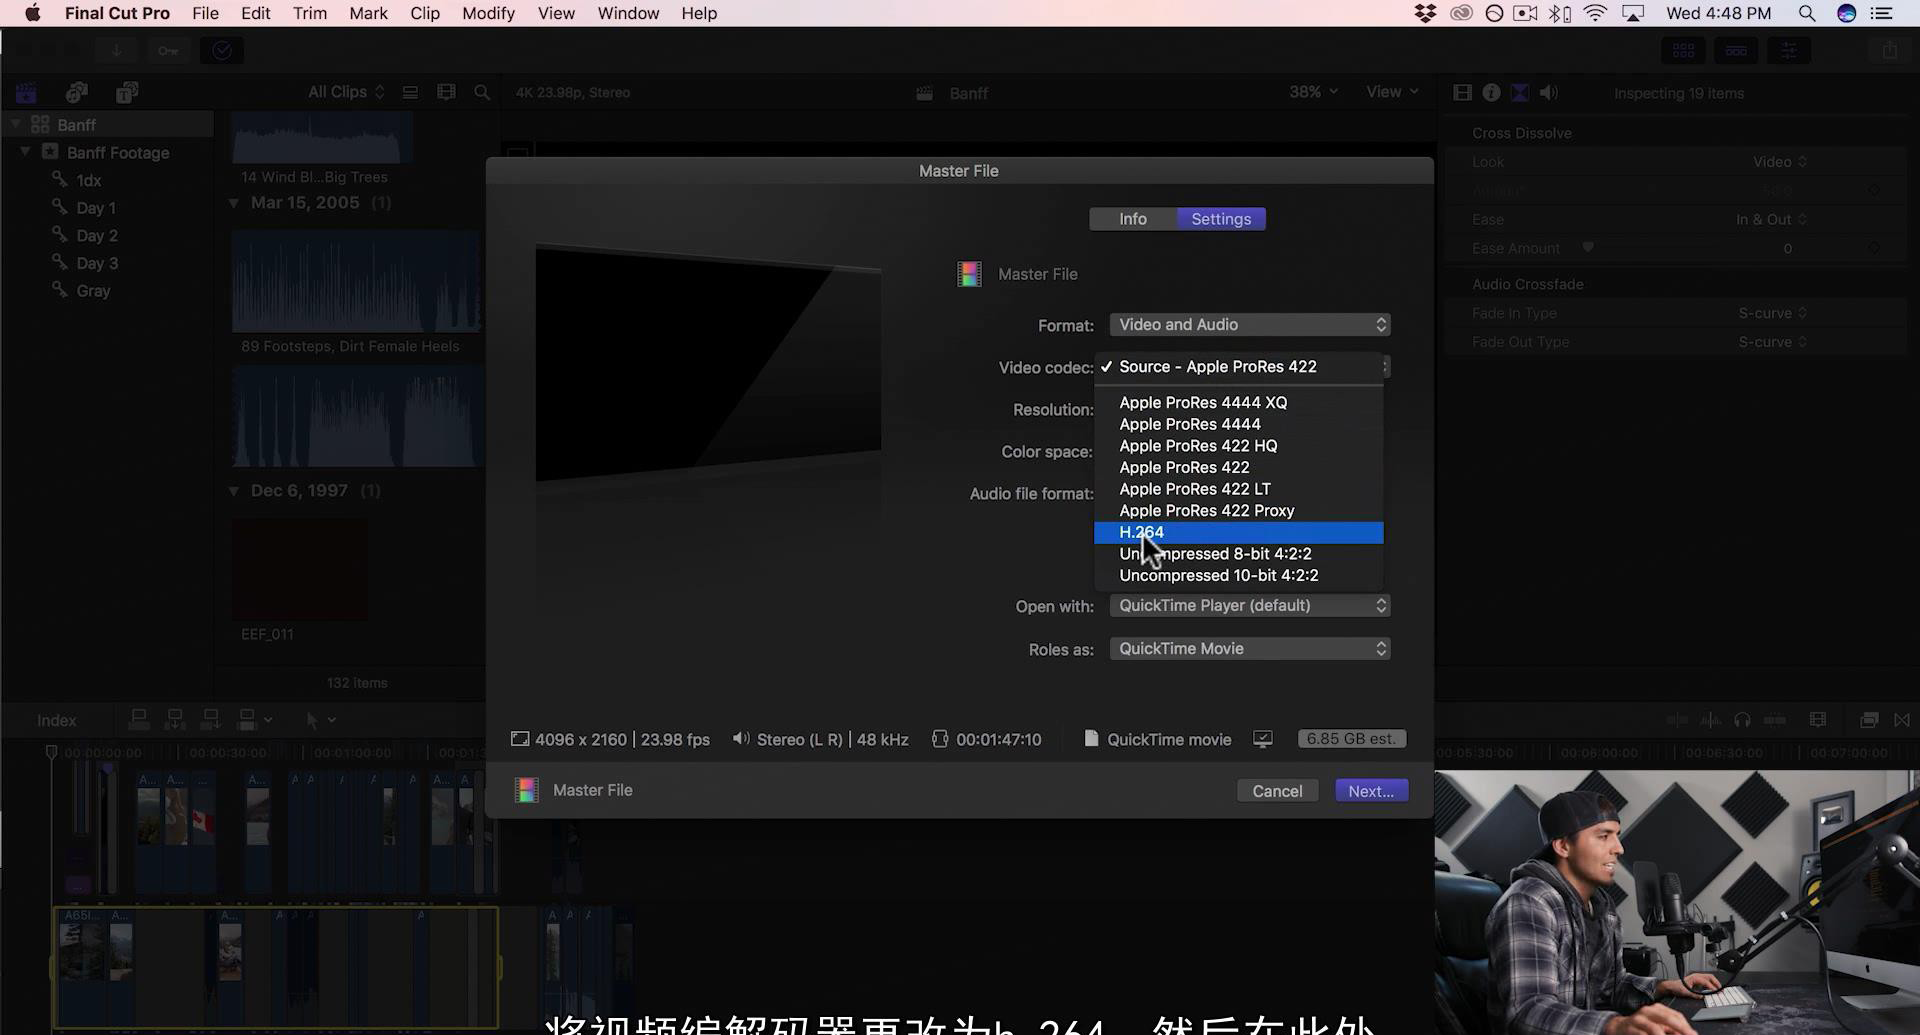Screen dimensions: 1920x1035
Task: Toggle the timeline panel button
Action: [1736, 50]
